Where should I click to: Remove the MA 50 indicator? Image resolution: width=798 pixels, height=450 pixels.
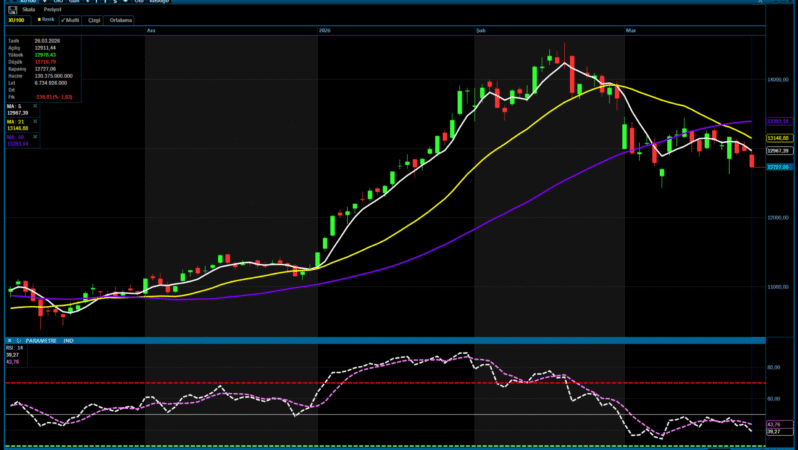click(x=35, y=137)
